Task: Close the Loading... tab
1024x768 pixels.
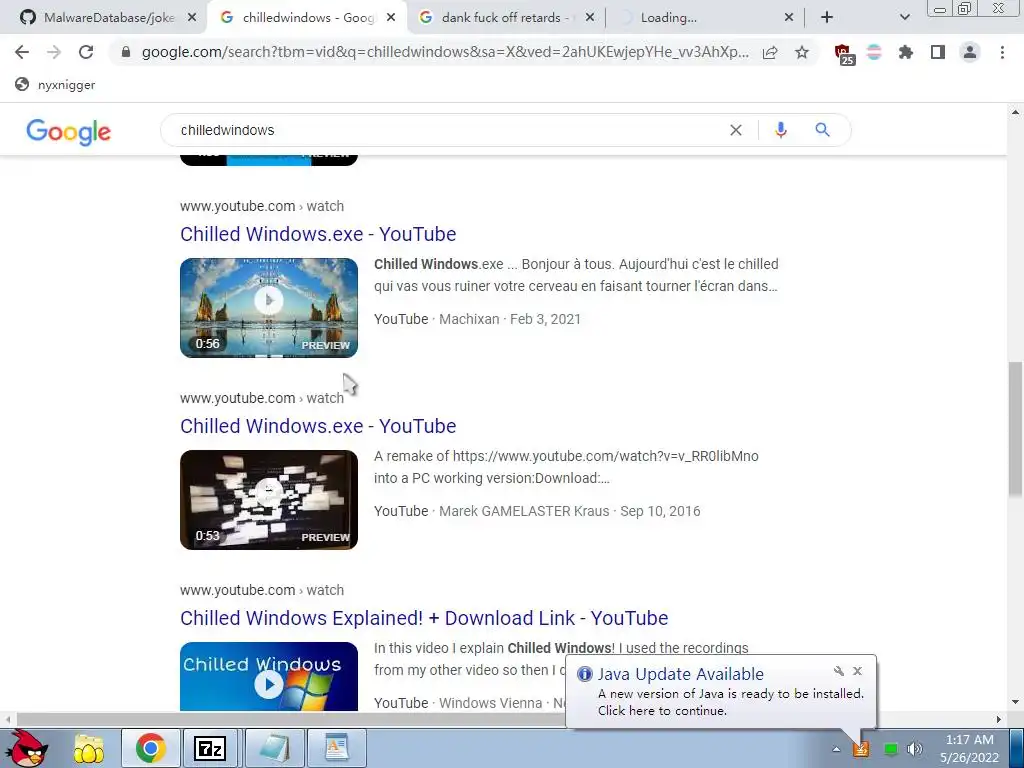Action: tap(789, 18)
